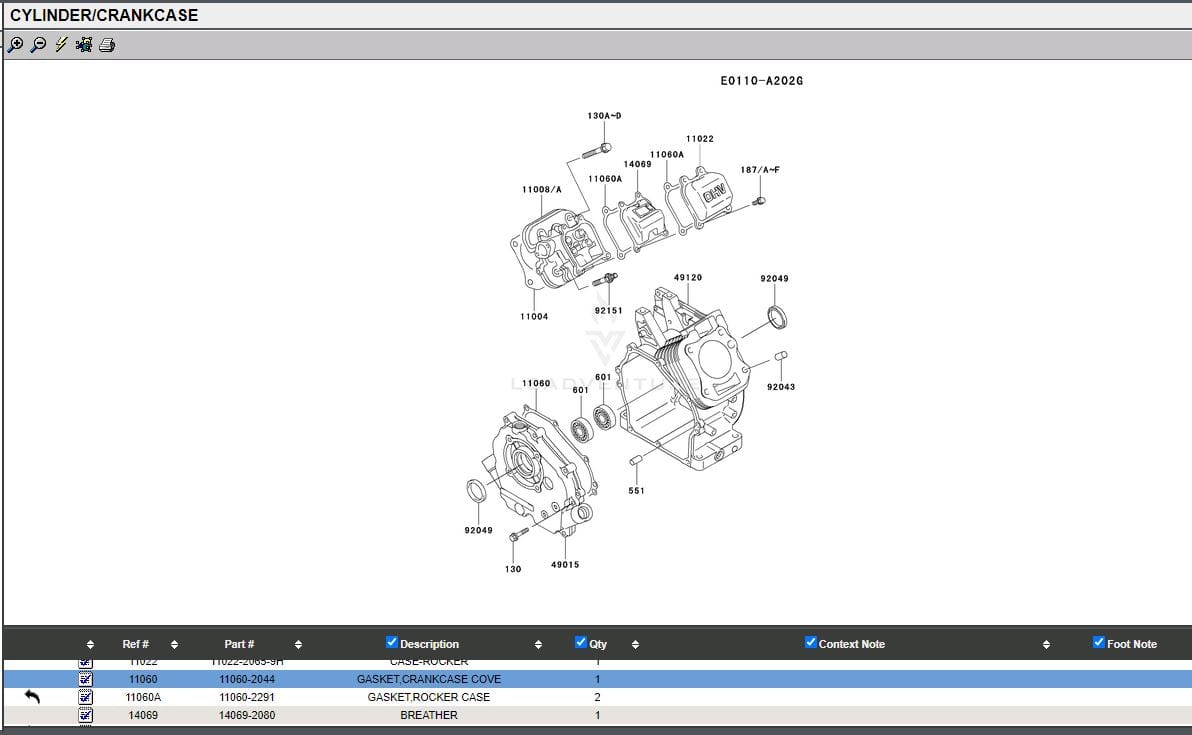Toggle the Foot Note column checkbox
The width and height of the screenshot is (1192, 735).
click(x=1099, y=643)
